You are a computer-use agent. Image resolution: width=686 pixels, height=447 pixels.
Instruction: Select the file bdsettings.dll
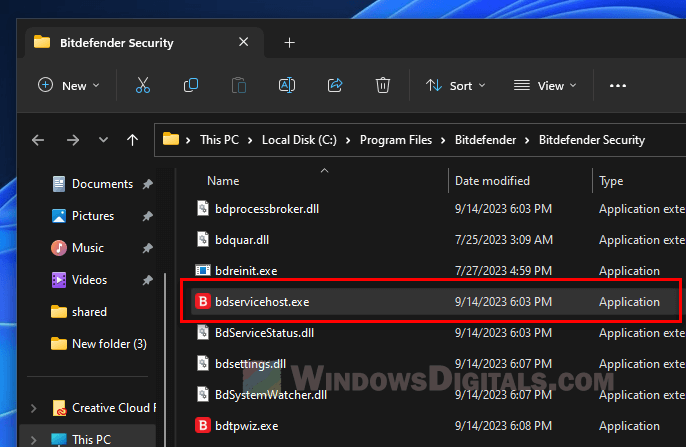coord(250,364)
